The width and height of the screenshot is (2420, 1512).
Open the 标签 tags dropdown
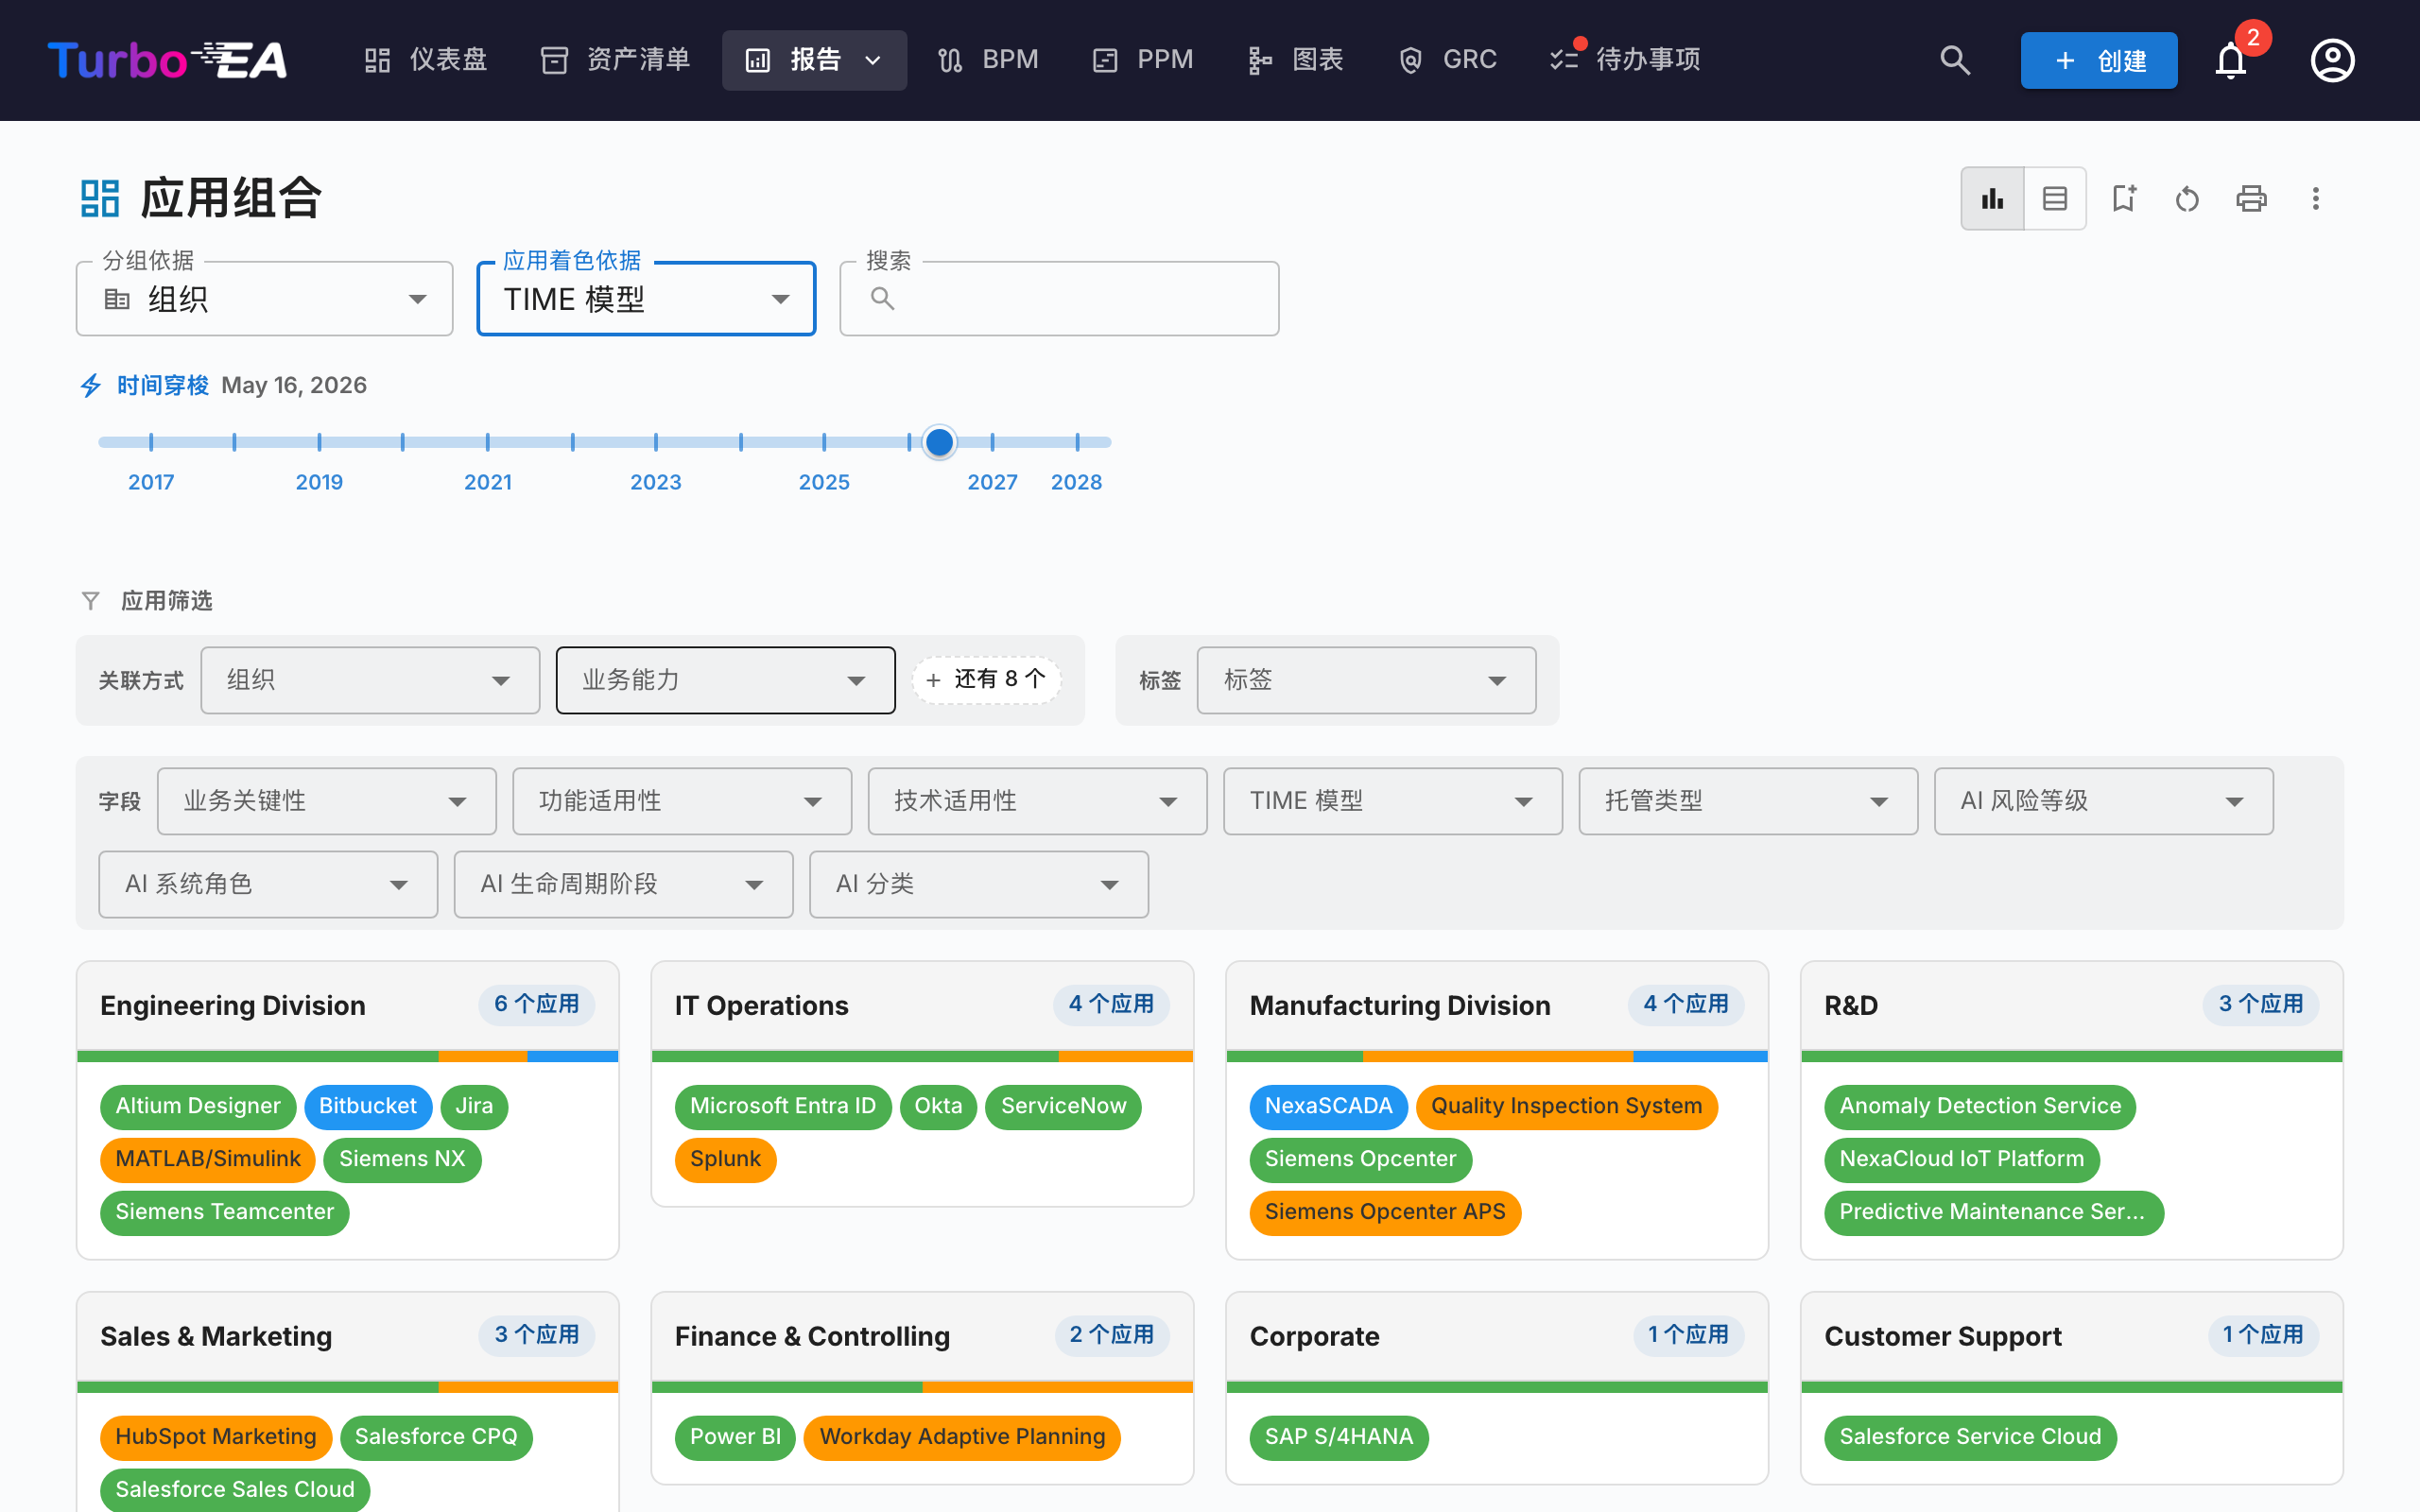(x=1366, y=680)
